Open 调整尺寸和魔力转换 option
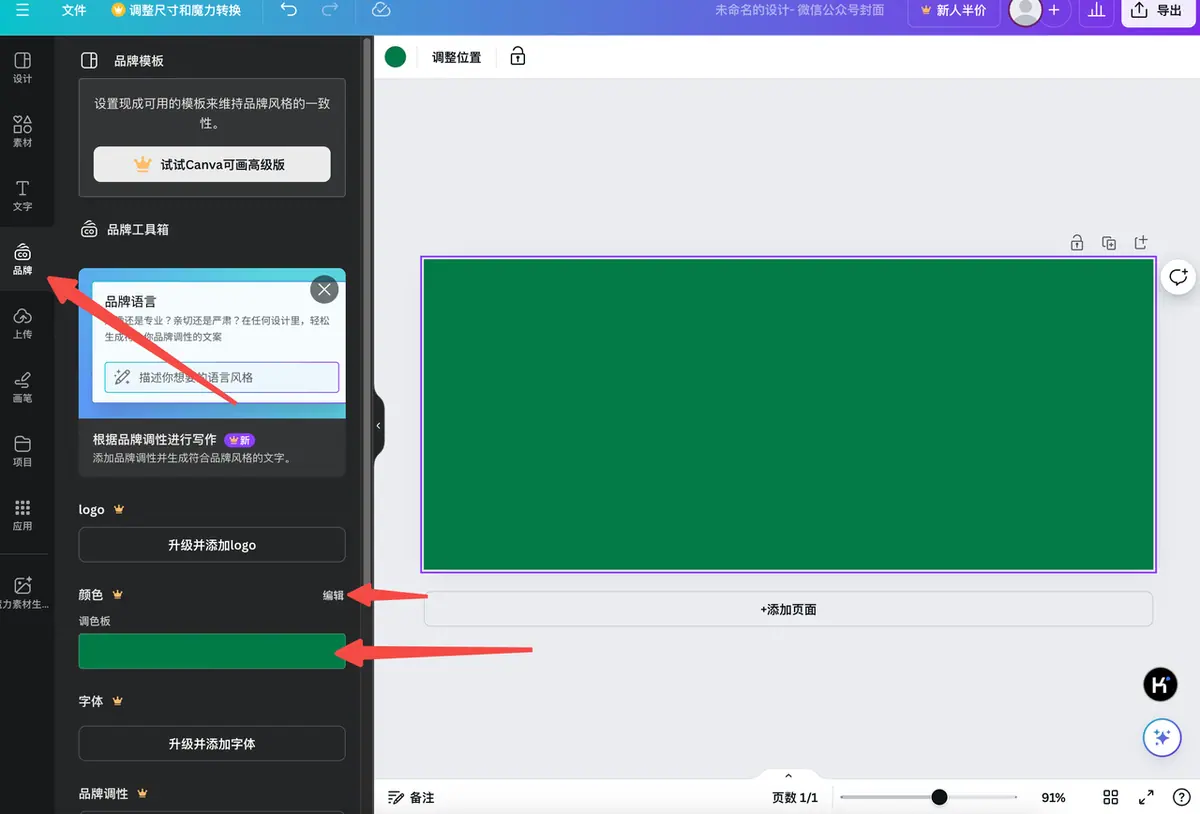Viewport: 1200px width, 814px height. 176,10
